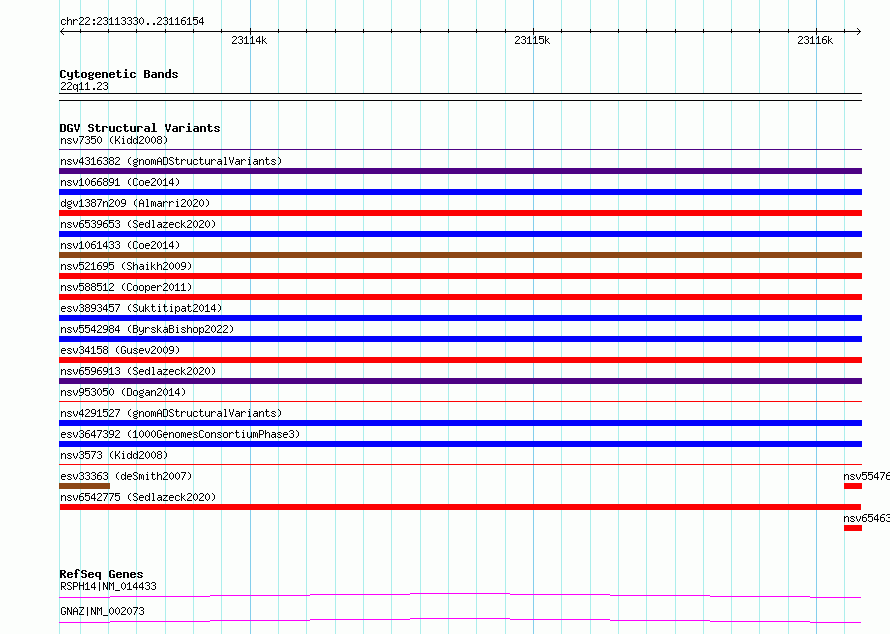Click red bar under dgv1387n209
The width and height of the screenshot is (890, 634).
[x=460, y=213]
